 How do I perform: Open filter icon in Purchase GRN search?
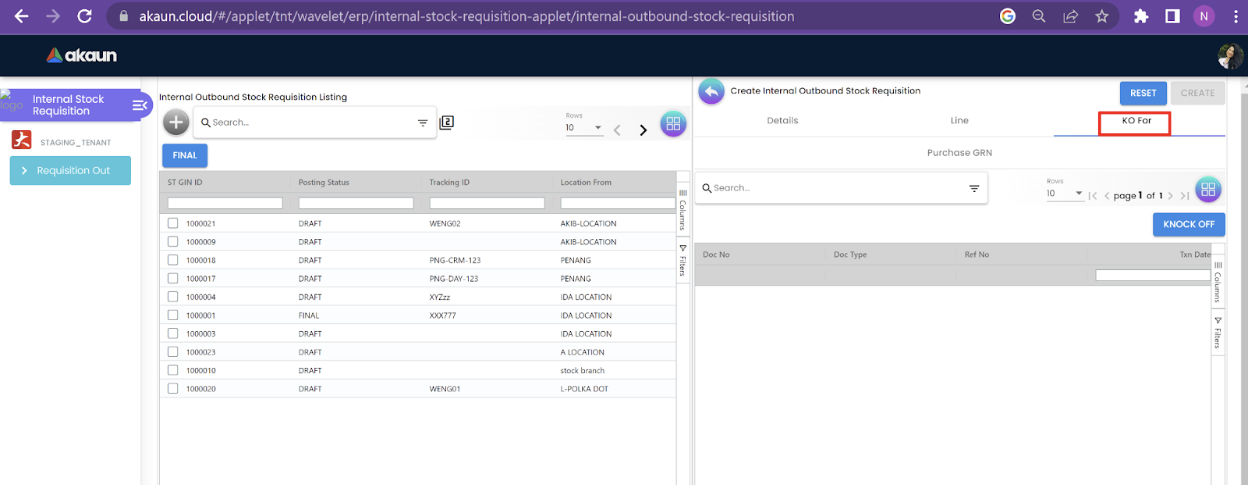974,188
